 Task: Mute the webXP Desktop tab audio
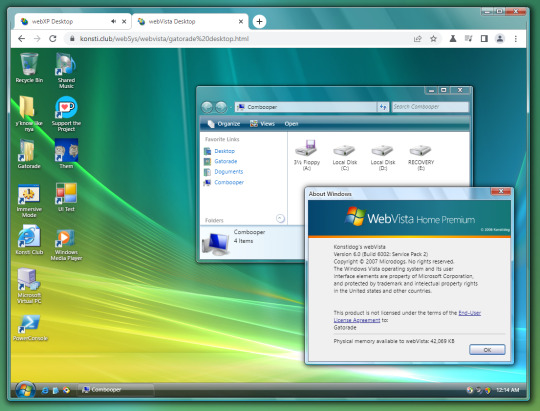(x=113, y=21)
